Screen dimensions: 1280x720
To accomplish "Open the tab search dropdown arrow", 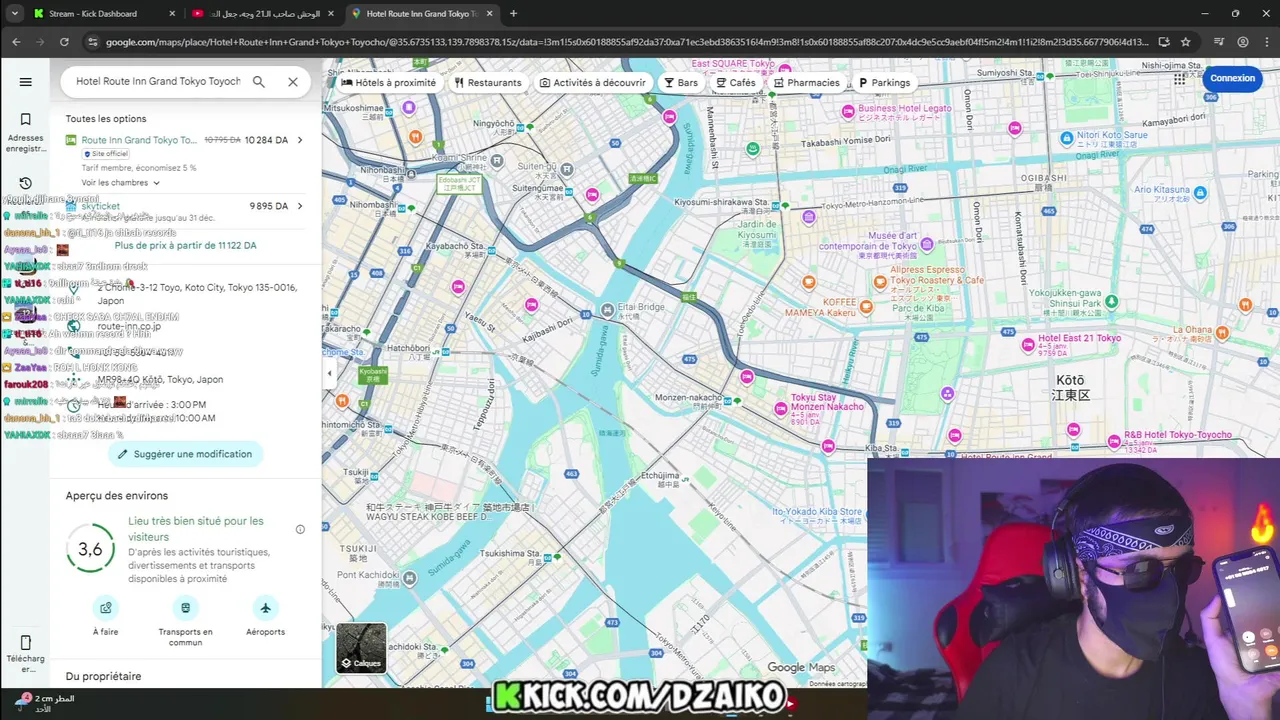I will pos(14,14).
